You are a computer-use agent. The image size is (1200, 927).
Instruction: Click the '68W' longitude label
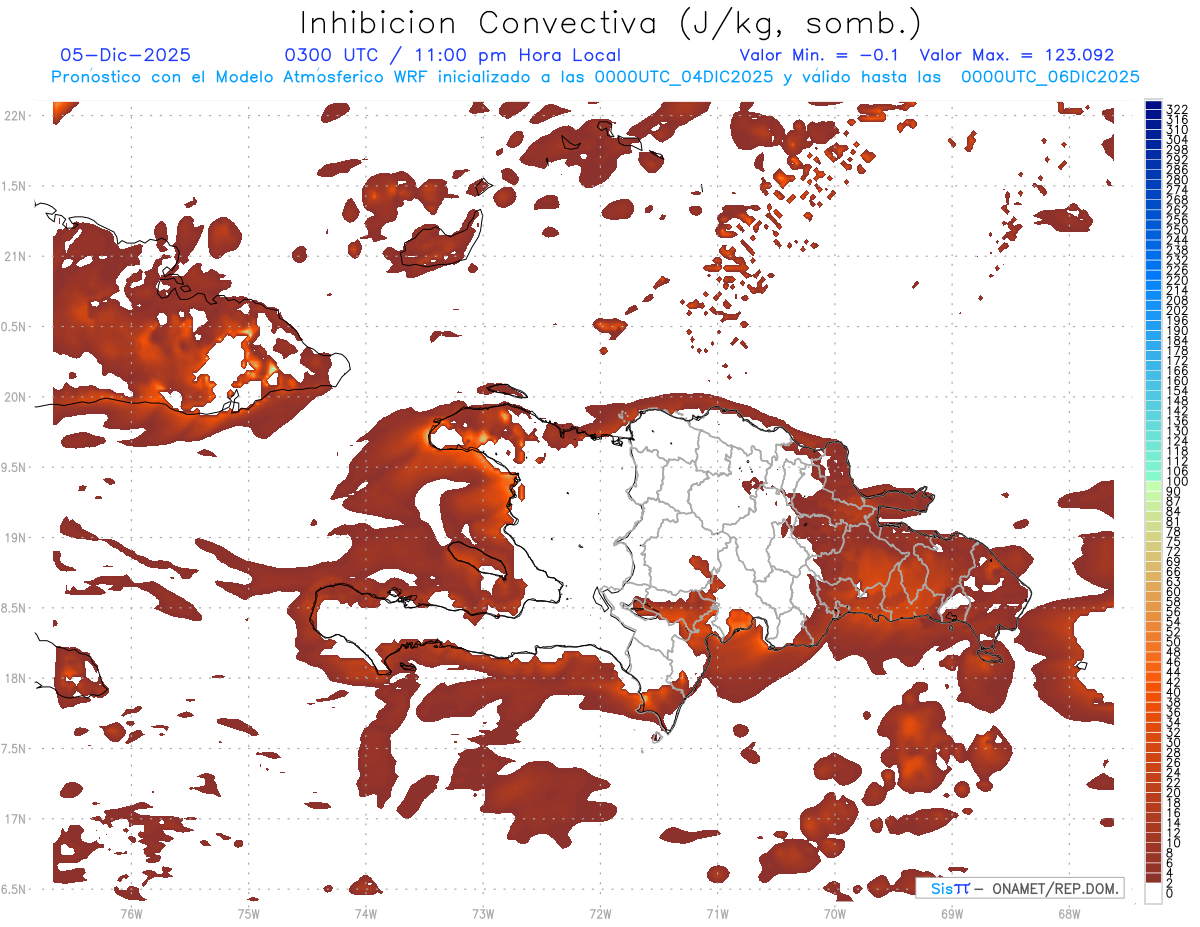pyautogui.click(x=1068, y=913)
